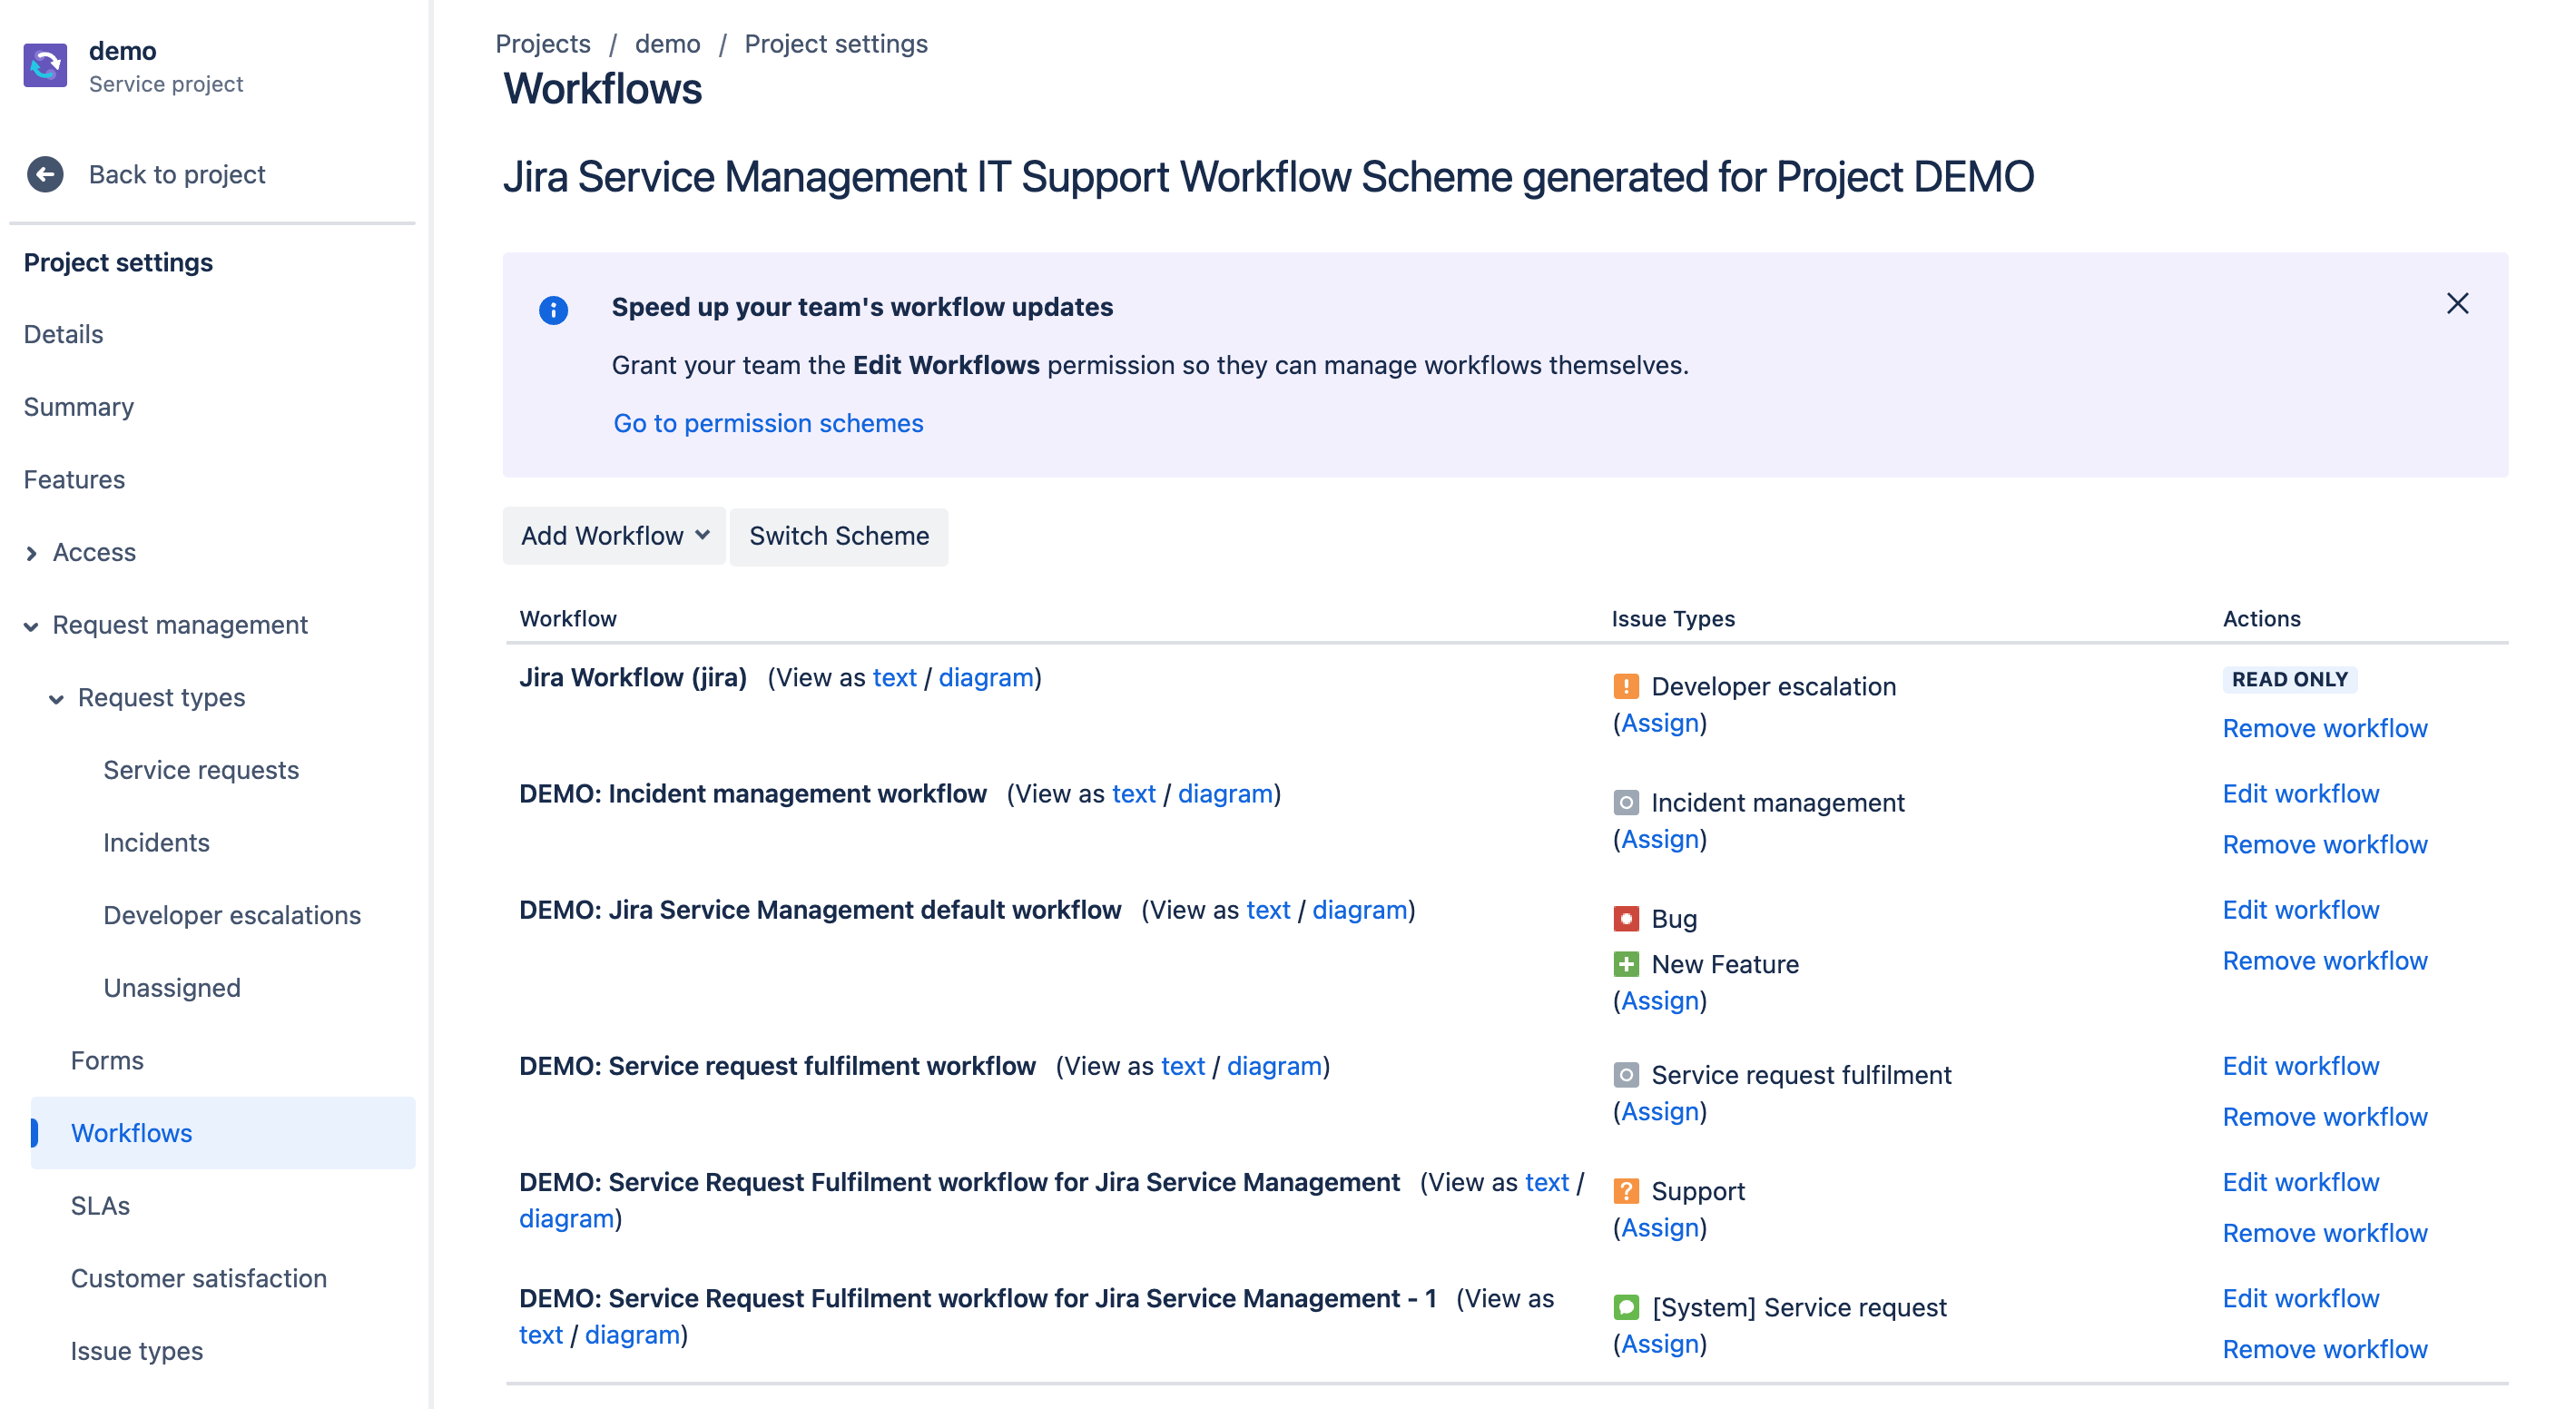Edit workflow for the Support issue type
This screenshot has height=1409, width=2576.
tap(2300, 1181)
